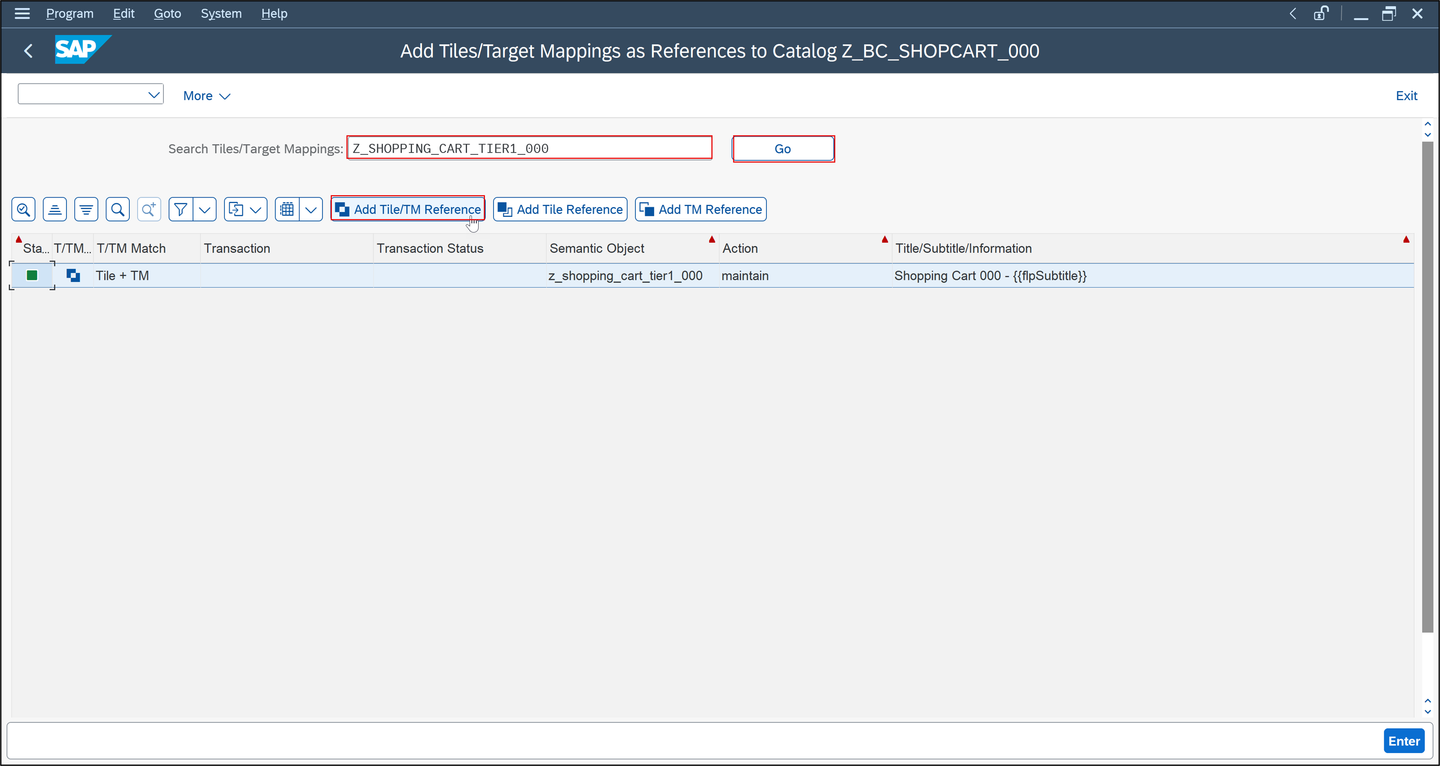Open the Help menu
Image resolution: width=1440 pixels, height=766 pixels.
(x=274, y=14)
